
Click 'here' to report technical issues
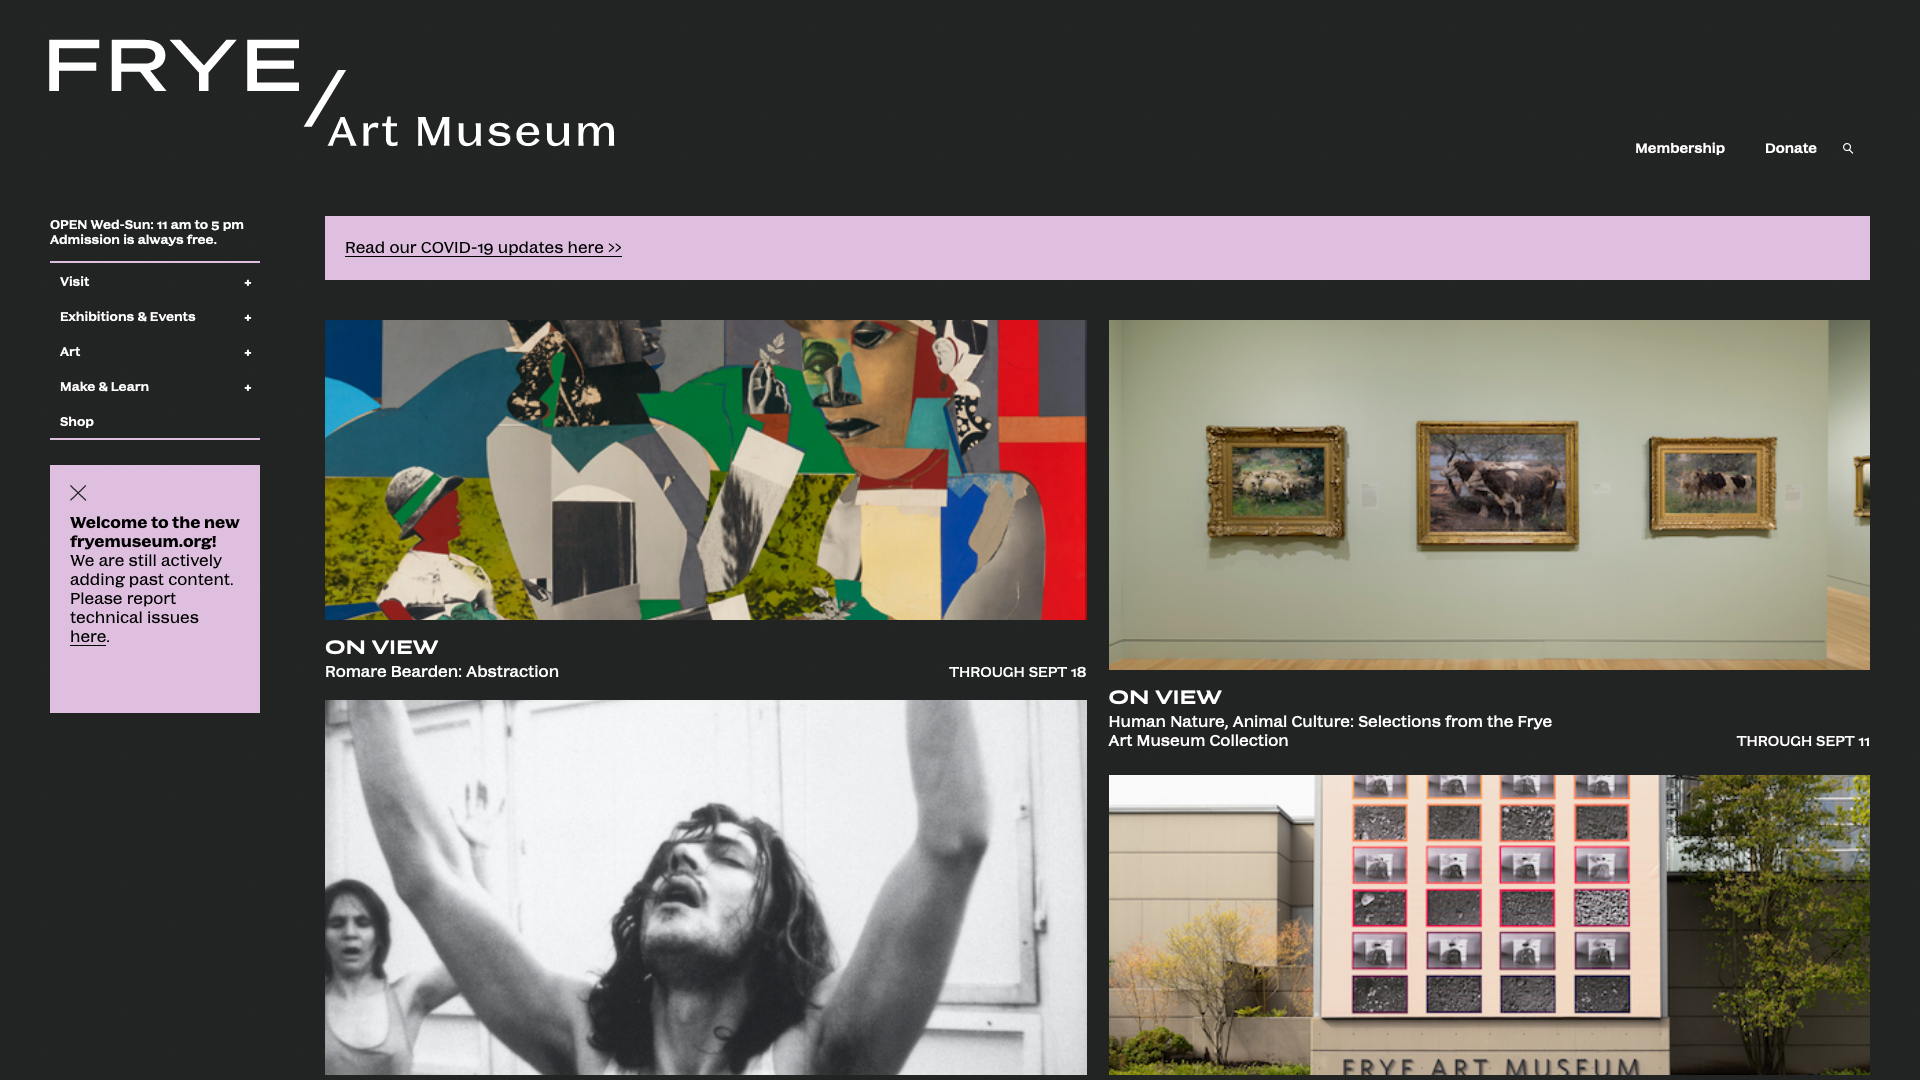pos(88,637)
